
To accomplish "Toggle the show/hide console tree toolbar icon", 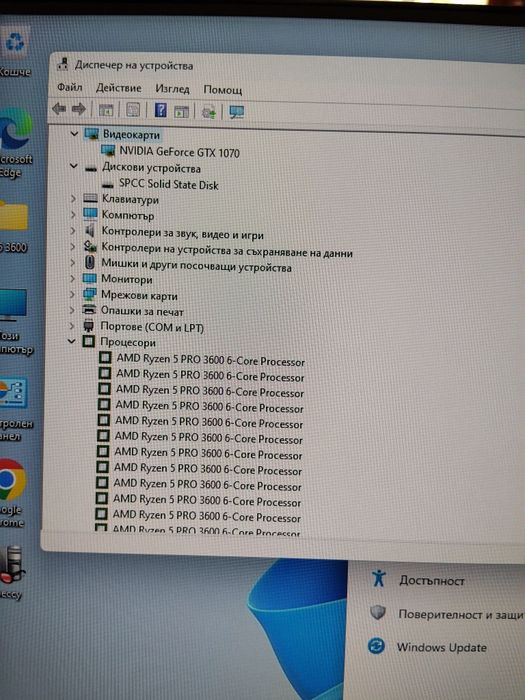I will 106,110.
